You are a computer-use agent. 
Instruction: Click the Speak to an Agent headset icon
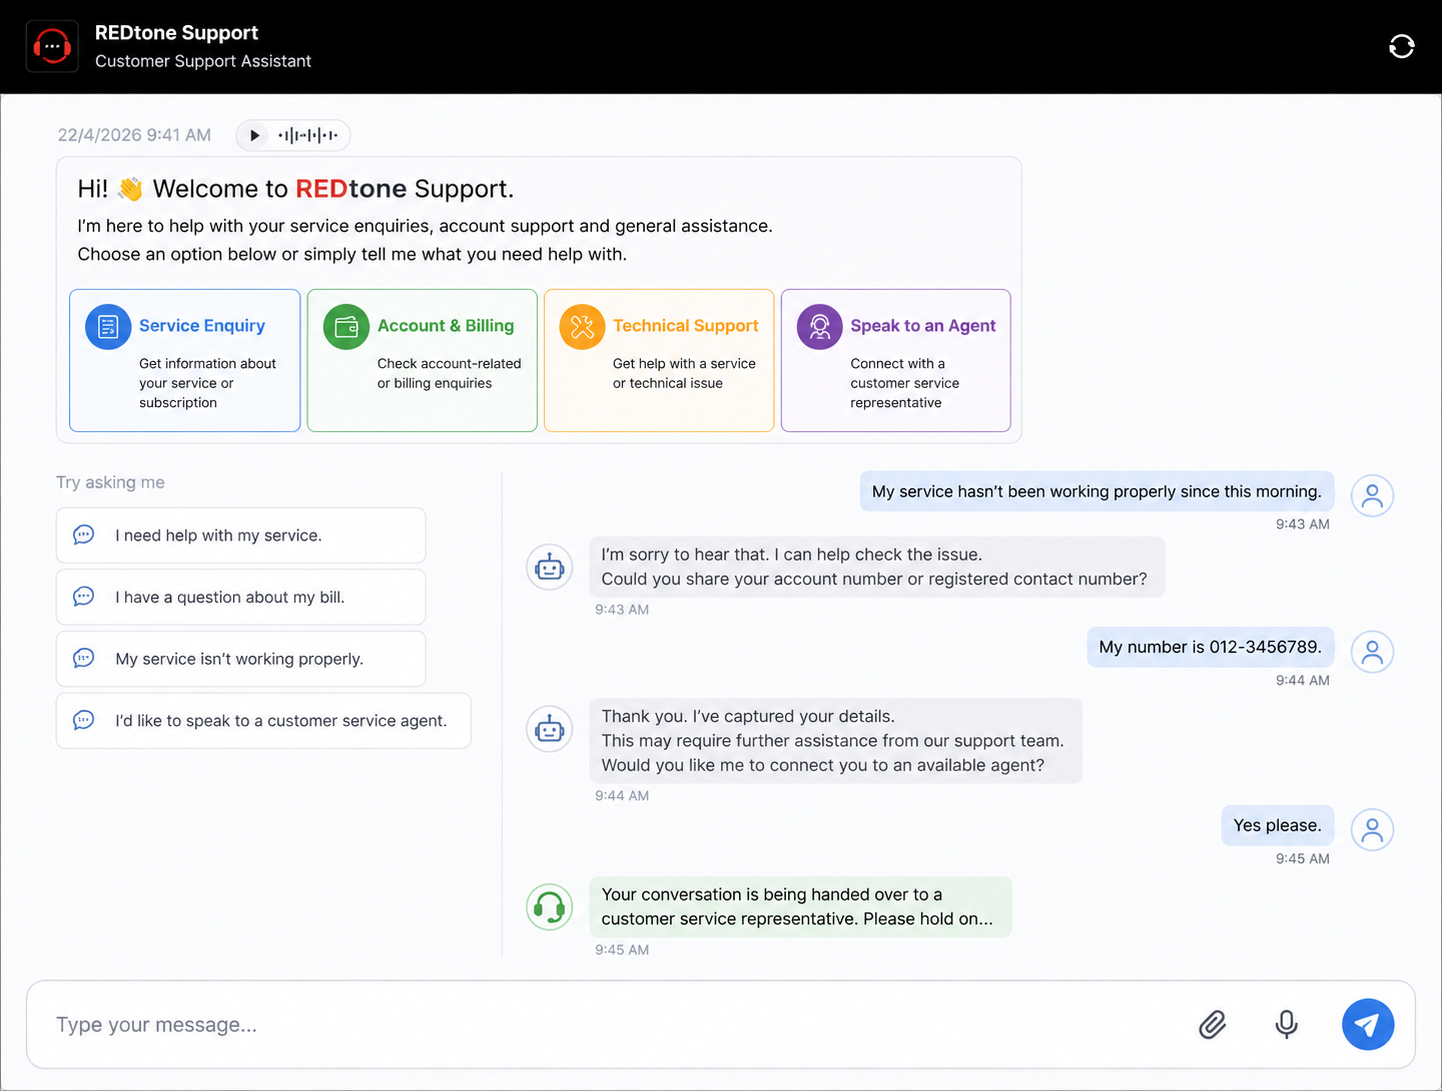coord(819,326)
